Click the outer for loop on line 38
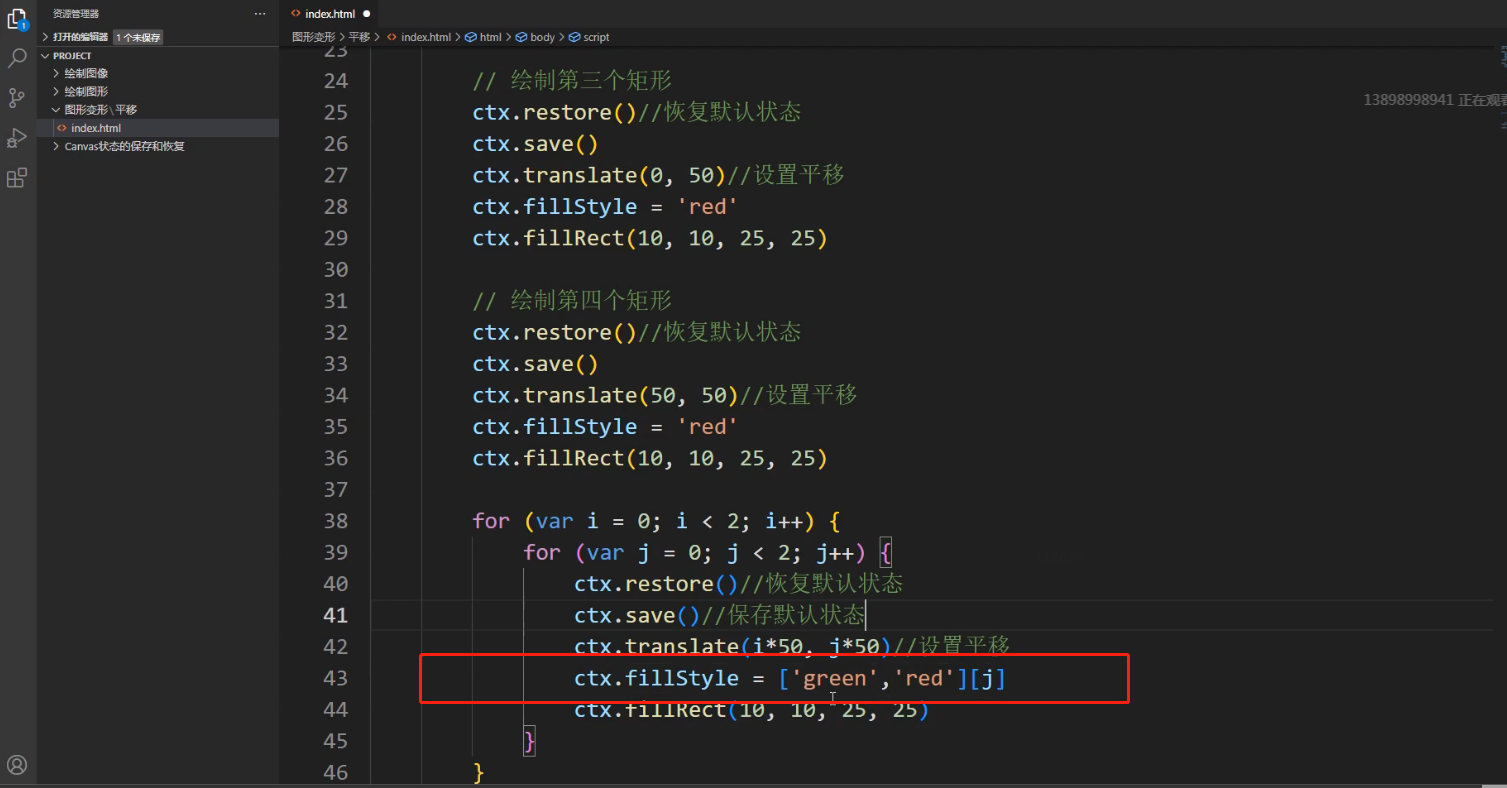Image resolution: width=1507 pixels, height=788 pixels. pos(657,521)
